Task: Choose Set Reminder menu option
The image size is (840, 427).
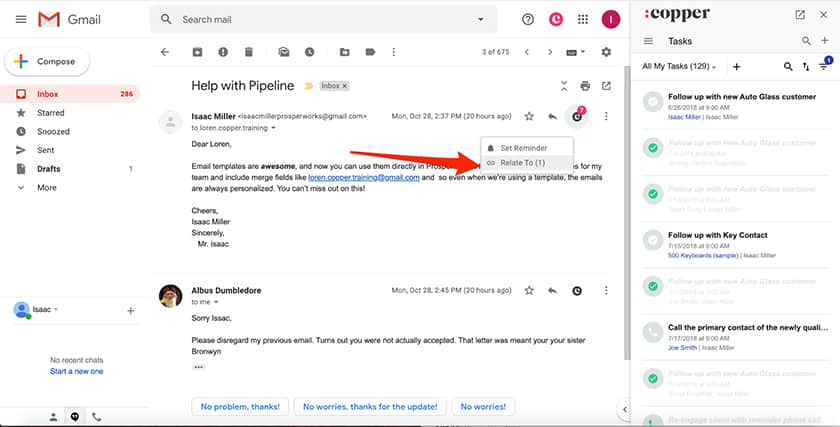Action: pos(527,148)
